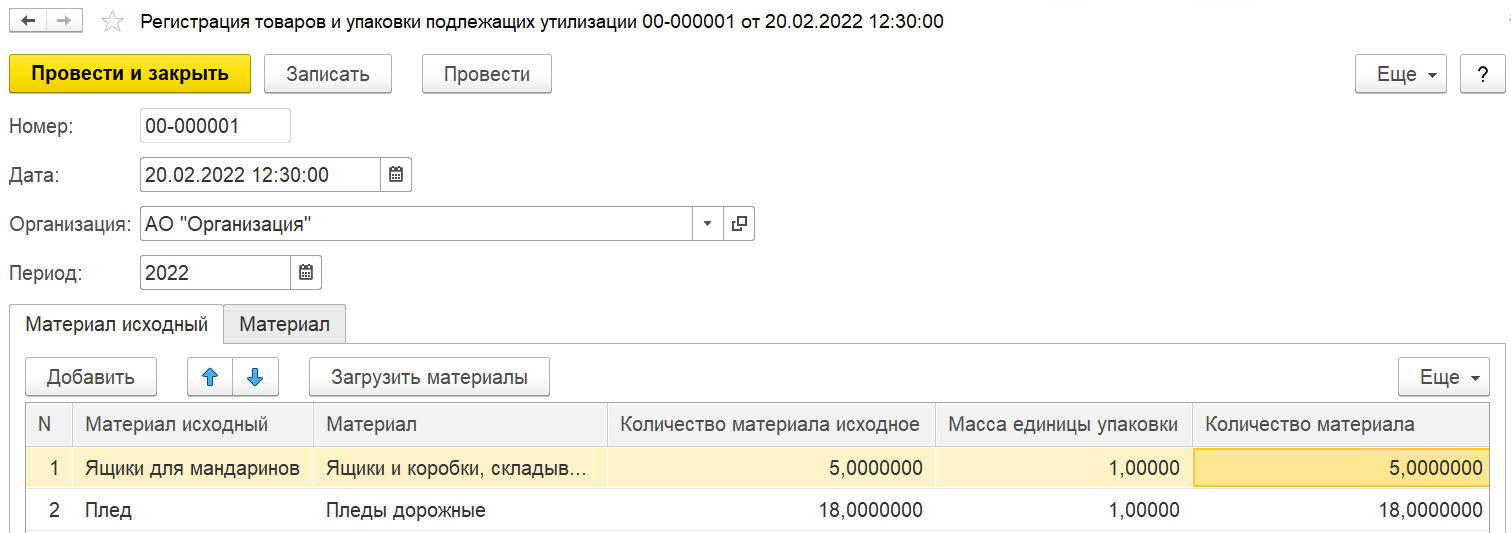Sort by N column header
This screenshot has width=1511, height=533.
click(48, 424)
